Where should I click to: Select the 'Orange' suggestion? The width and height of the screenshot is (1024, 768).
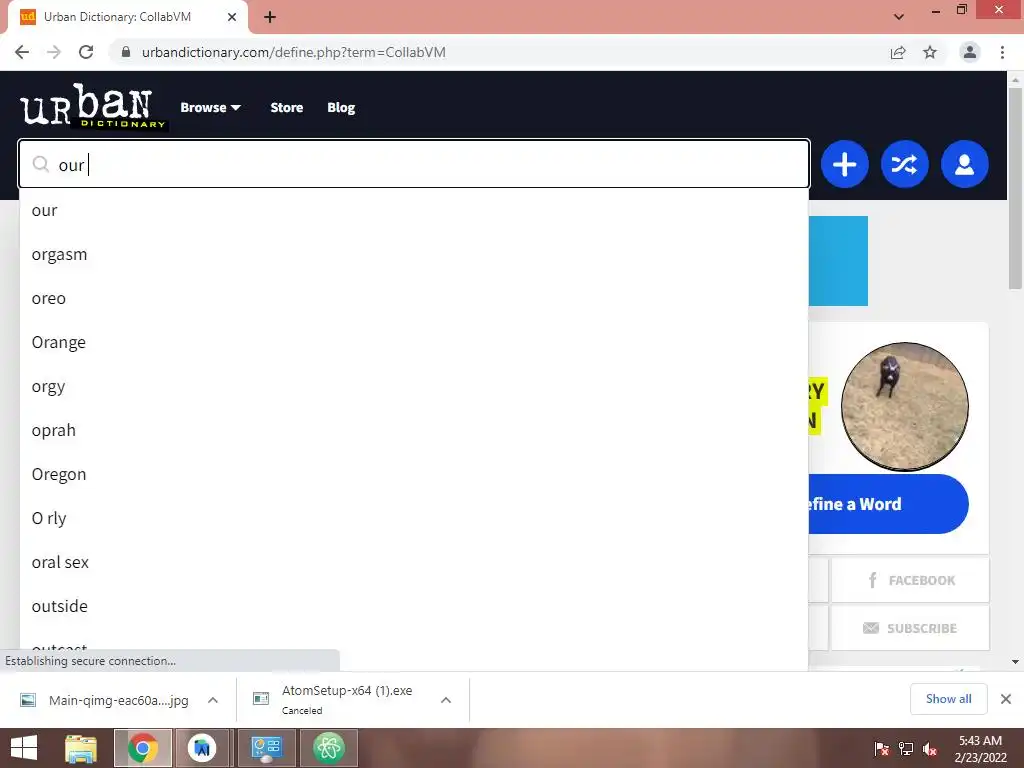click(x=414, y=342)
